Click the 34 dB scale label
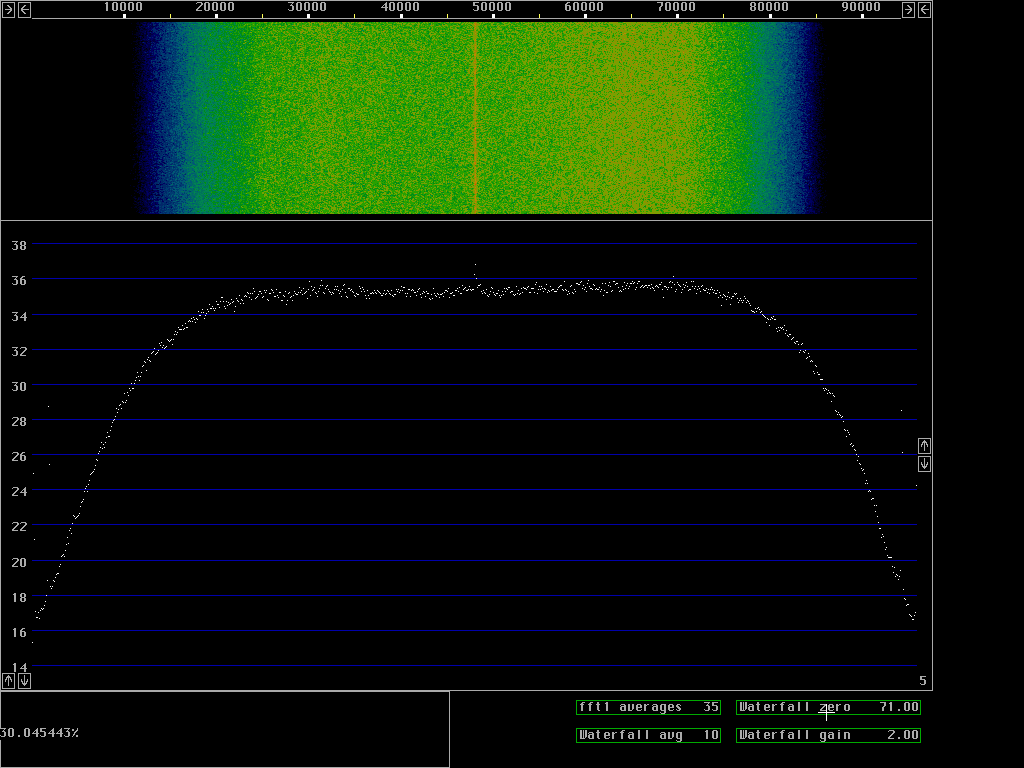 (19, 317)
